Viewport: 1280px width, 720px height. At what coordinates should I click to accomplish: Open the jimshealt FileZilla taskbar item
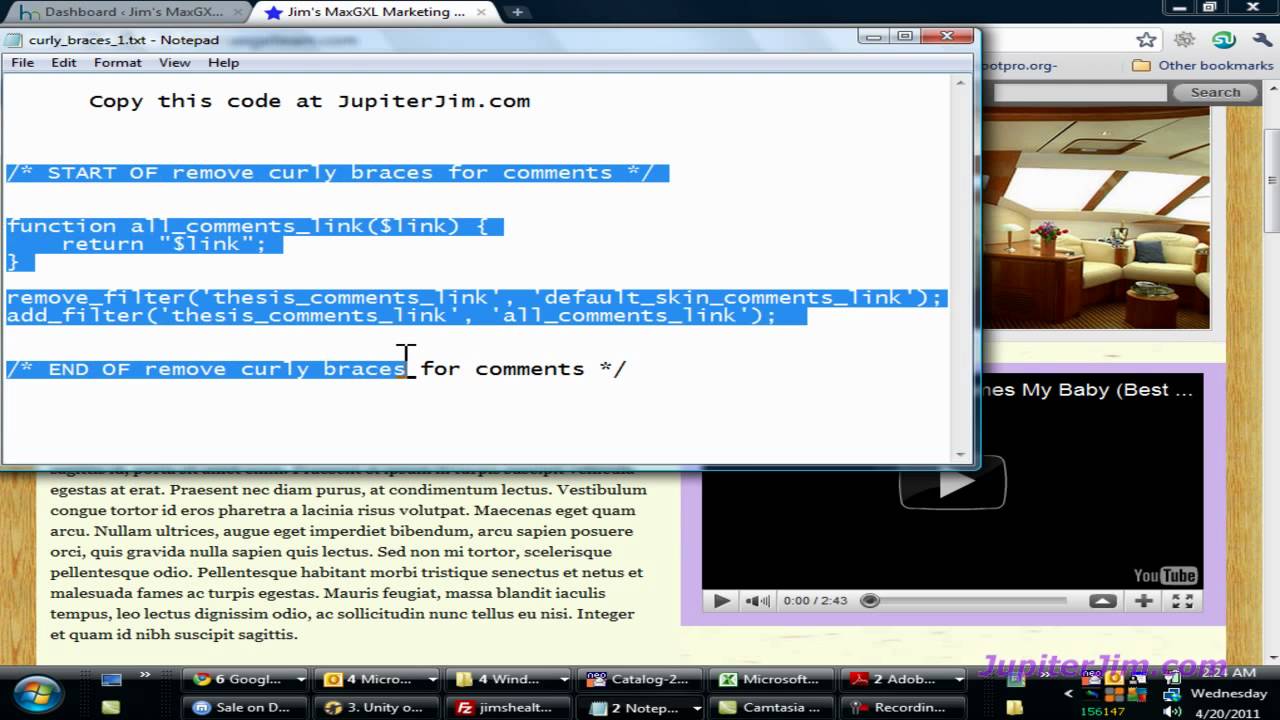point(509,707)
